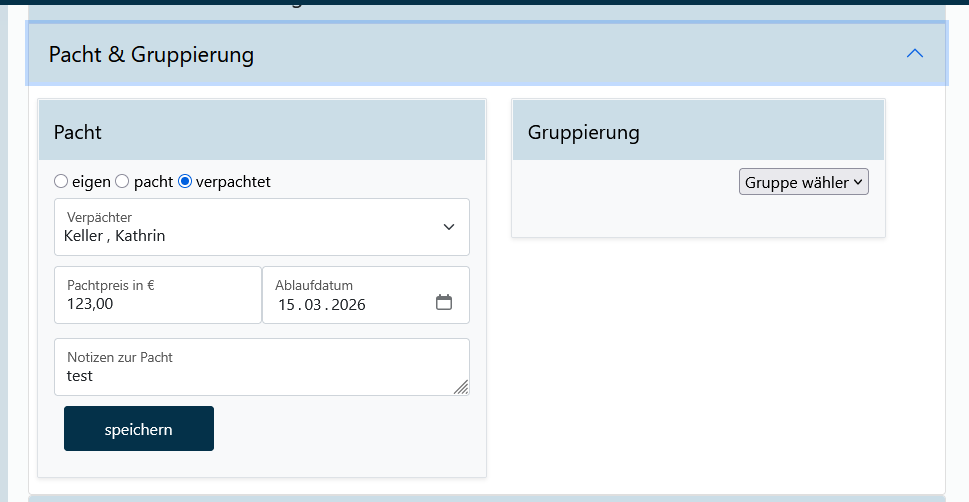Open the Verpächter dropdown showing Keller, Kathrin
Screen dimensions: 969x502
click(x=250, y=227)
